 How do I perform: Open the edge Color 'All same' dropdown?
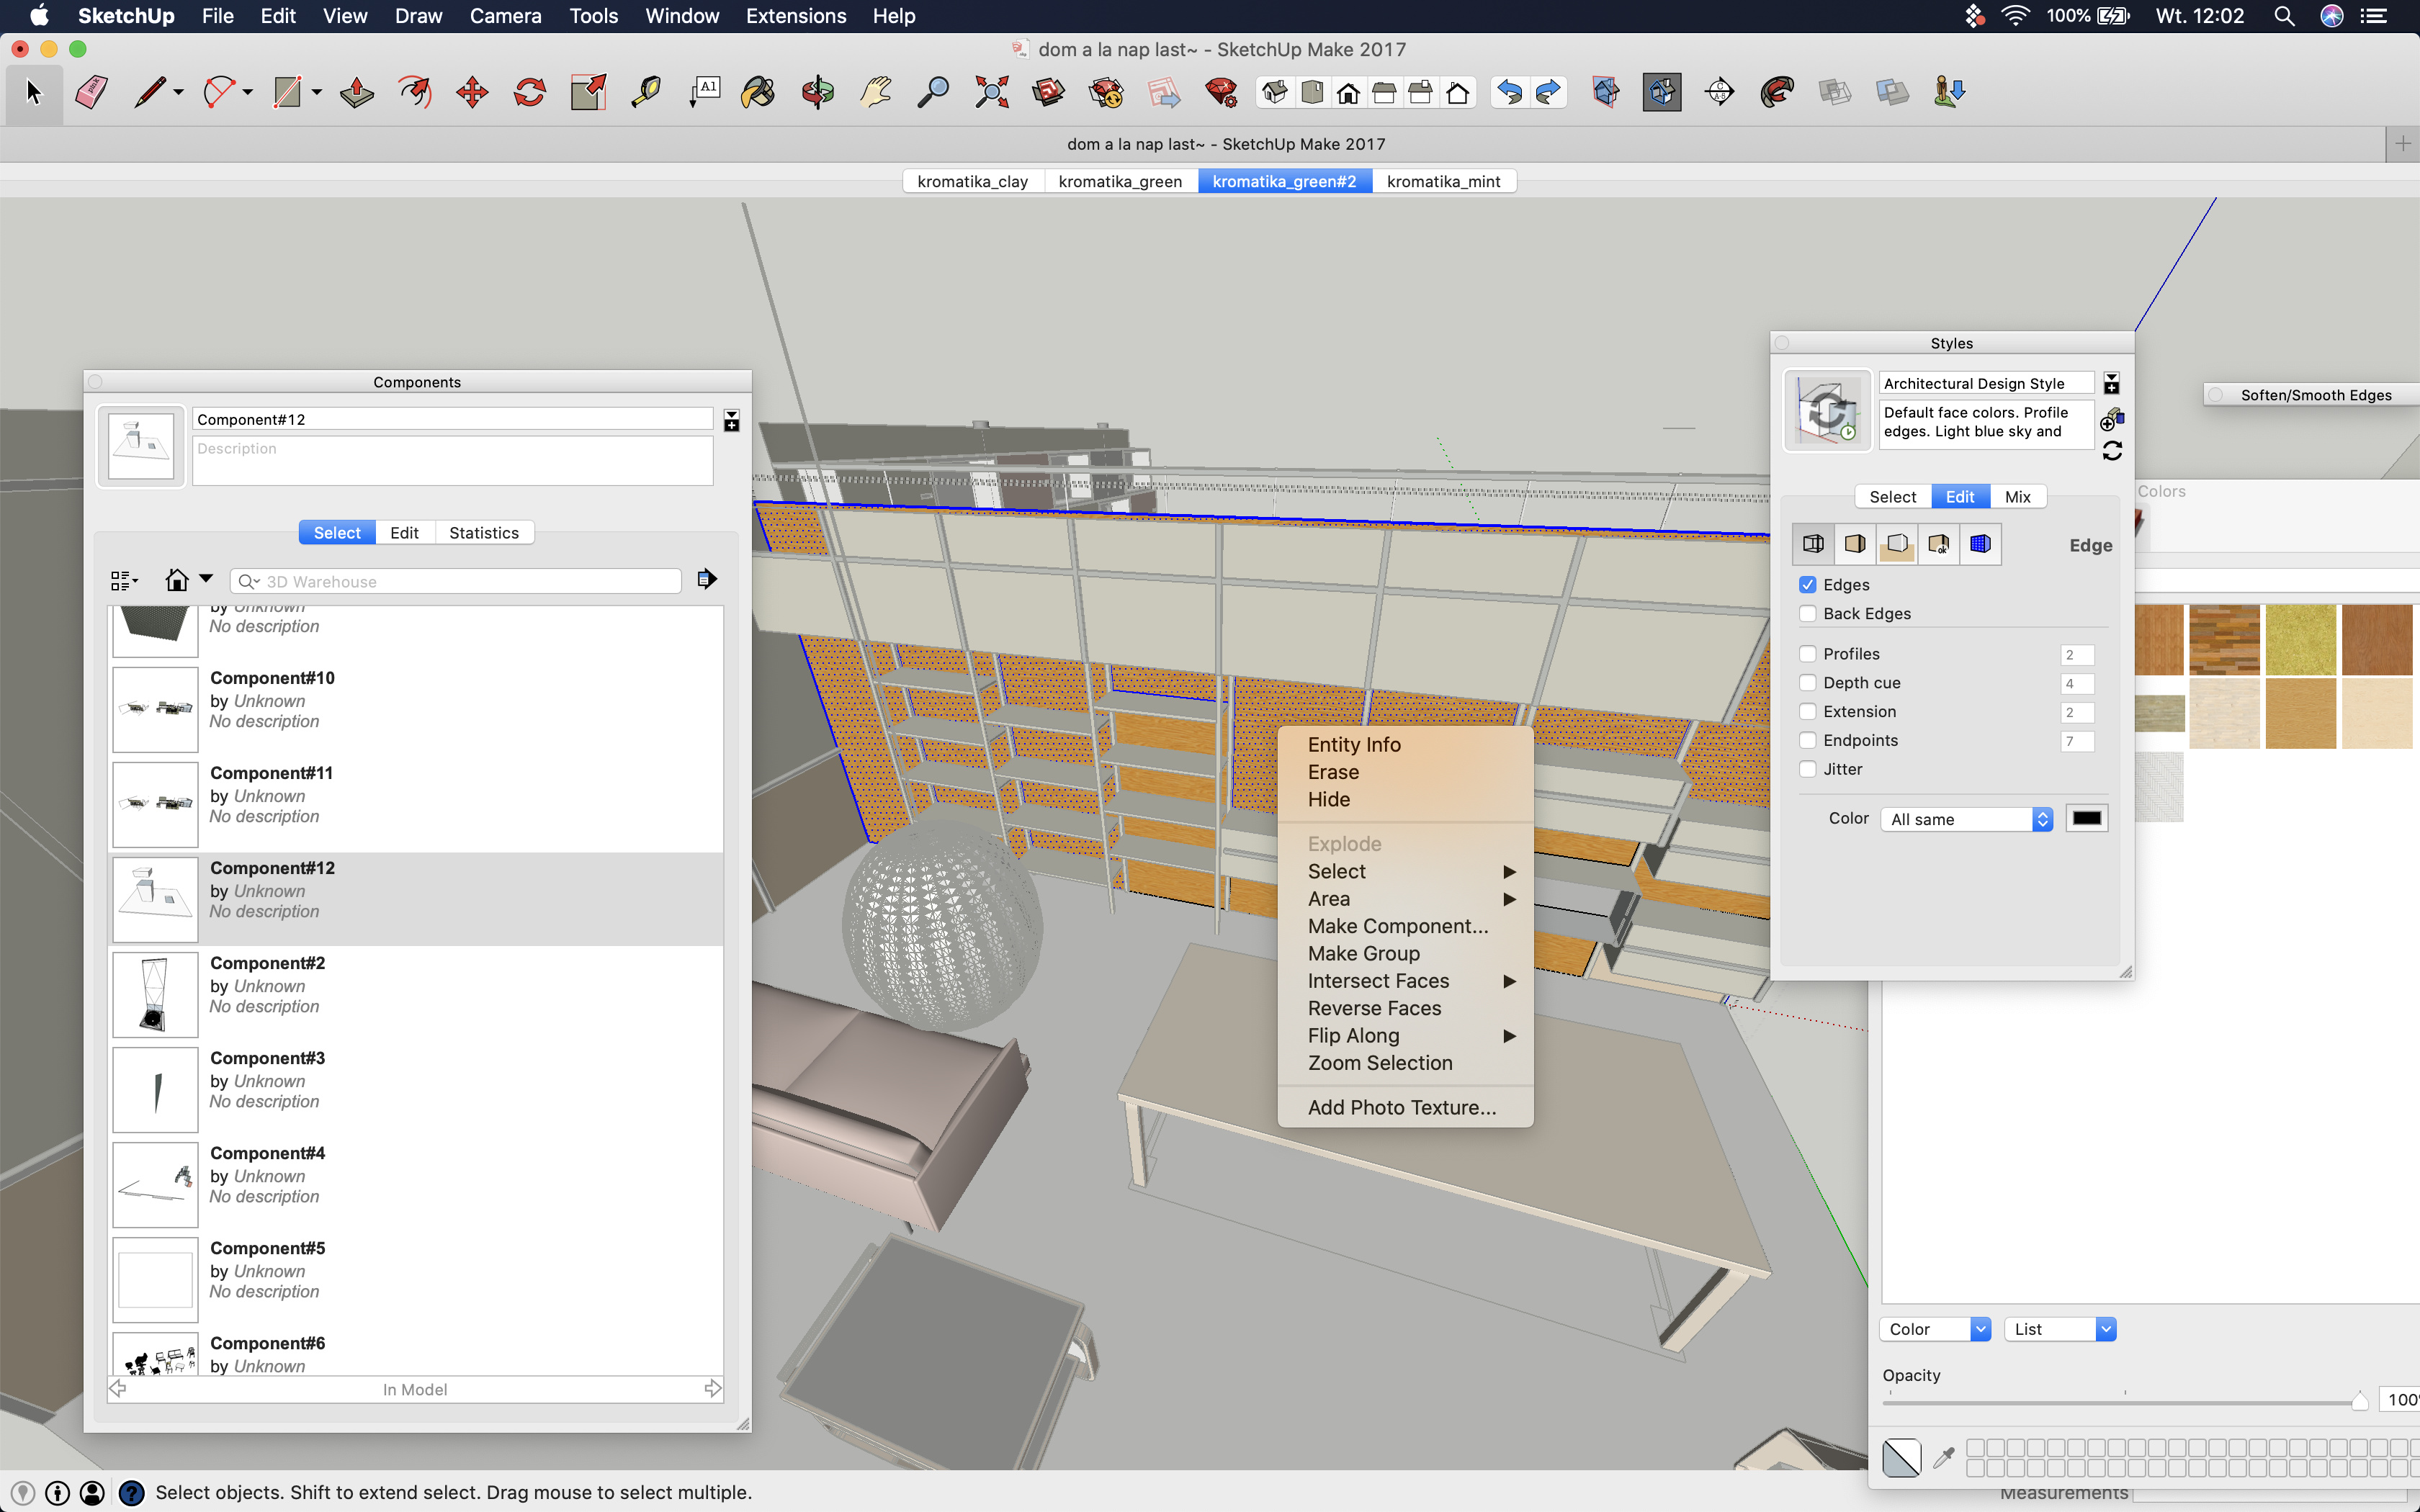[x=1966, y=819]
